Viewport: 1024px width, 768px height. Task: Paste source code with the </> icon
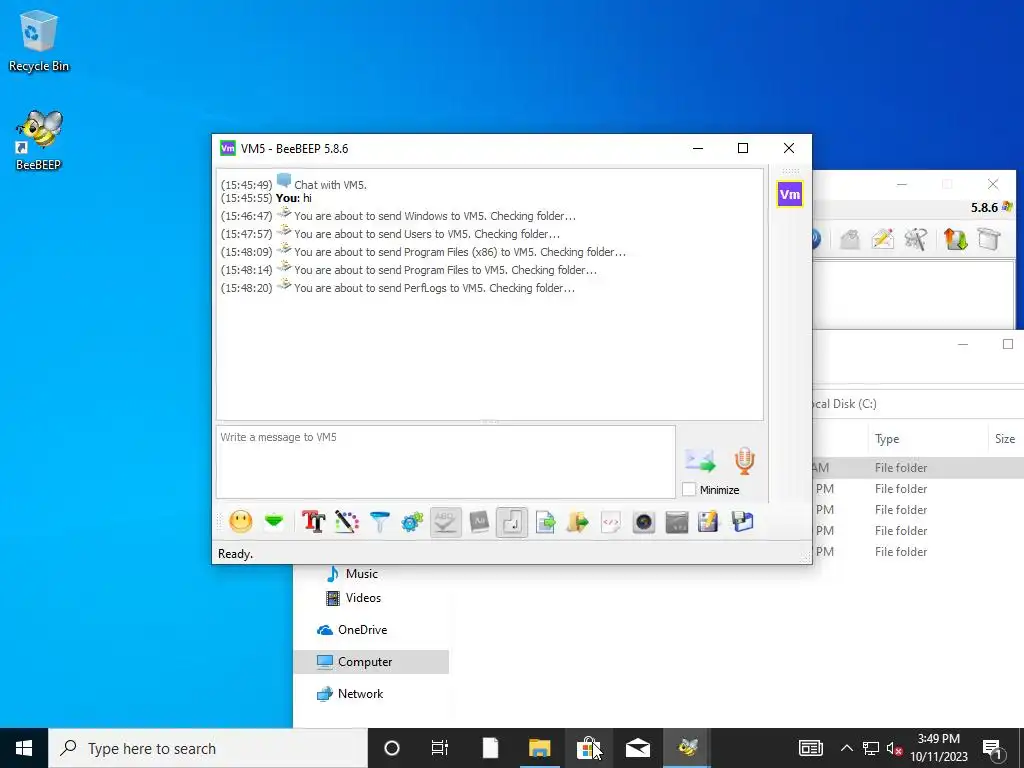(611, 522)
